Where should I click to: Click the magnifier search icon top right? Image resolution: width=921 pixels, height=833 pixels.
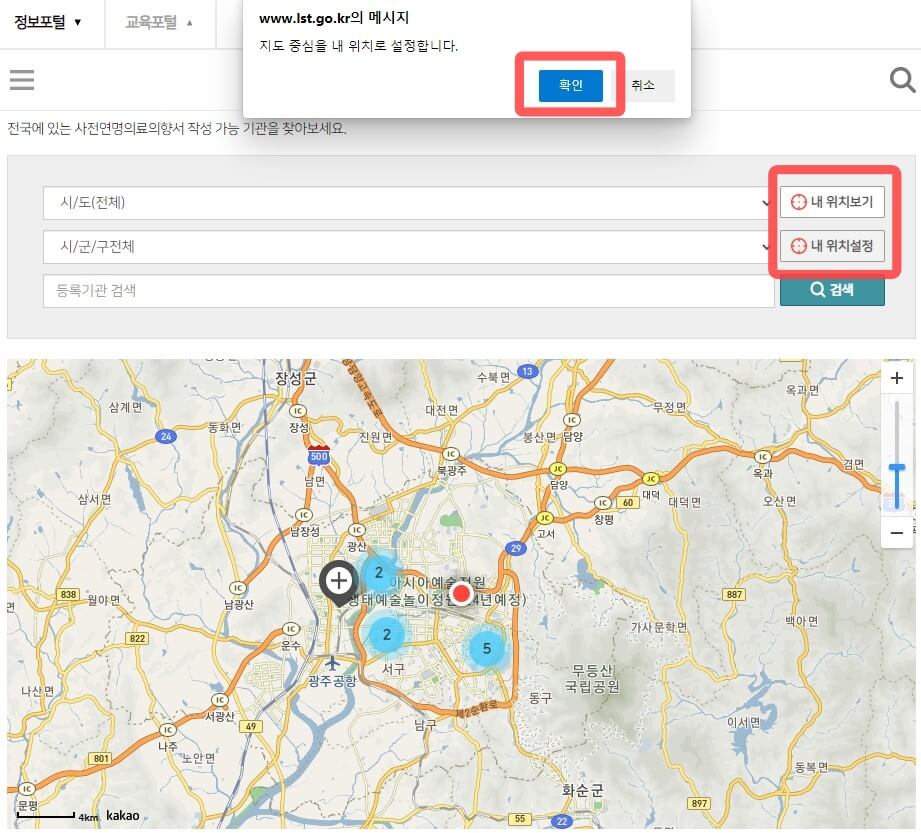901,78
